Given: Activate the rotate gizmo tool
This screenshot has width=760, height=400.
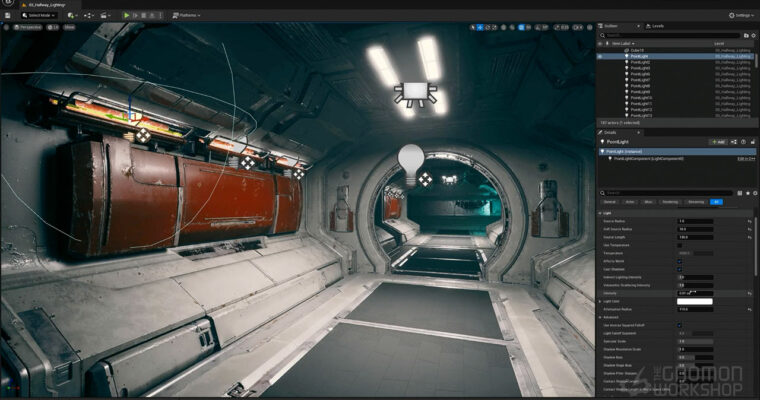Looking at the screenshot, I should (x=487, y=28).
